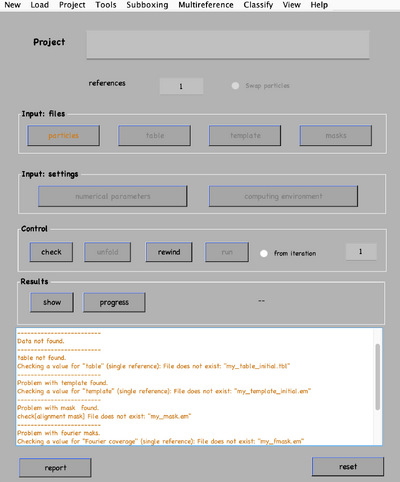This screenshot has height=482, width=400.
Task: Click the table input button
Action: 155,136
